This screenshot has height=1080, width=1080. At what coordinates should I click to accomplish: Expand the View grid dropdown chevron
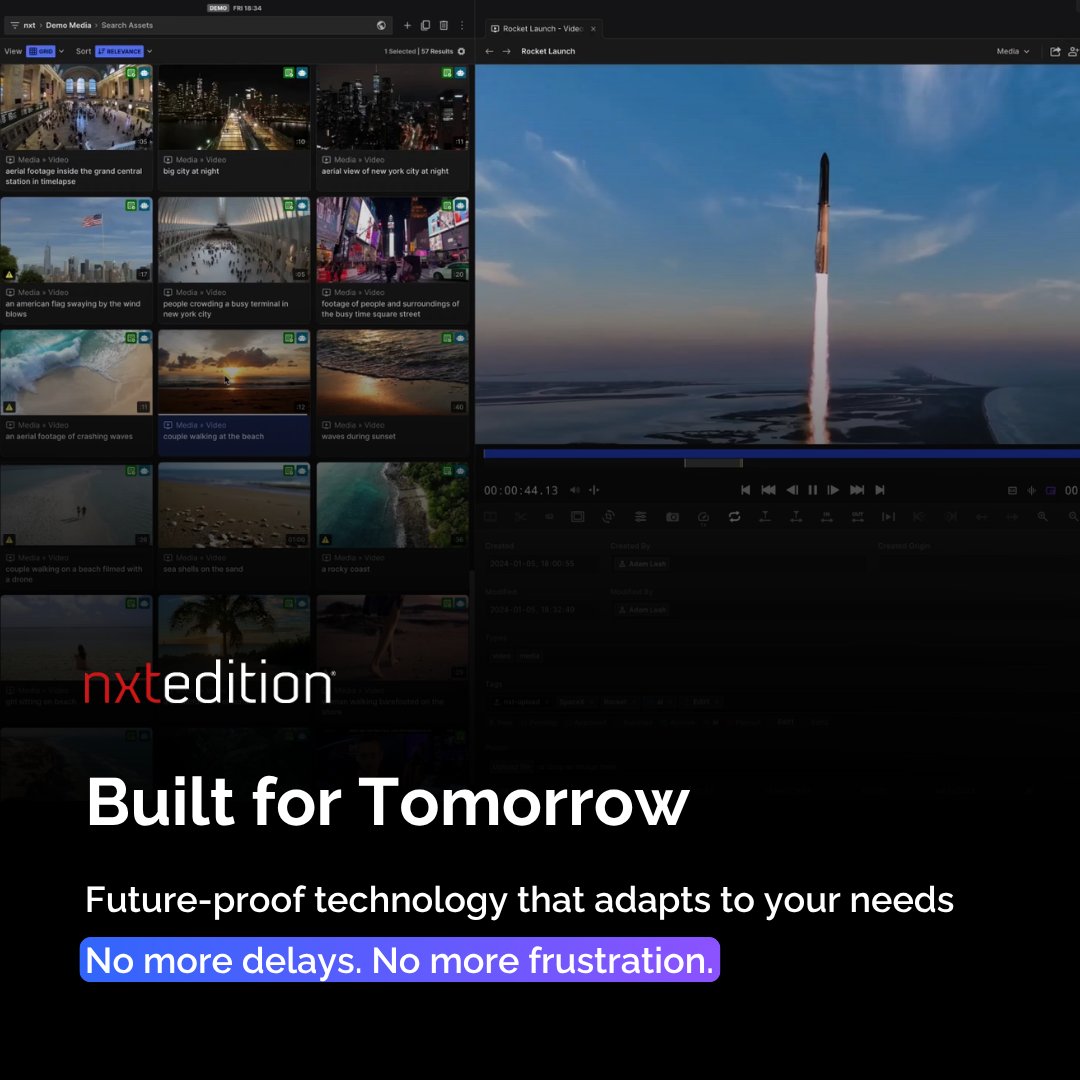point(61,51)
